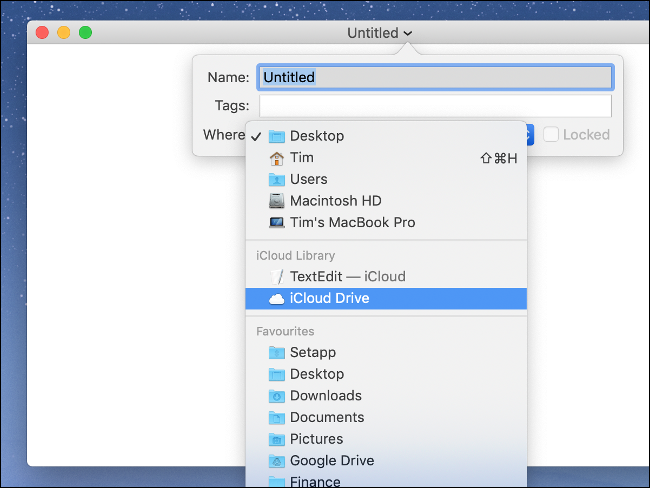Click the Documents folder icon

276,418
